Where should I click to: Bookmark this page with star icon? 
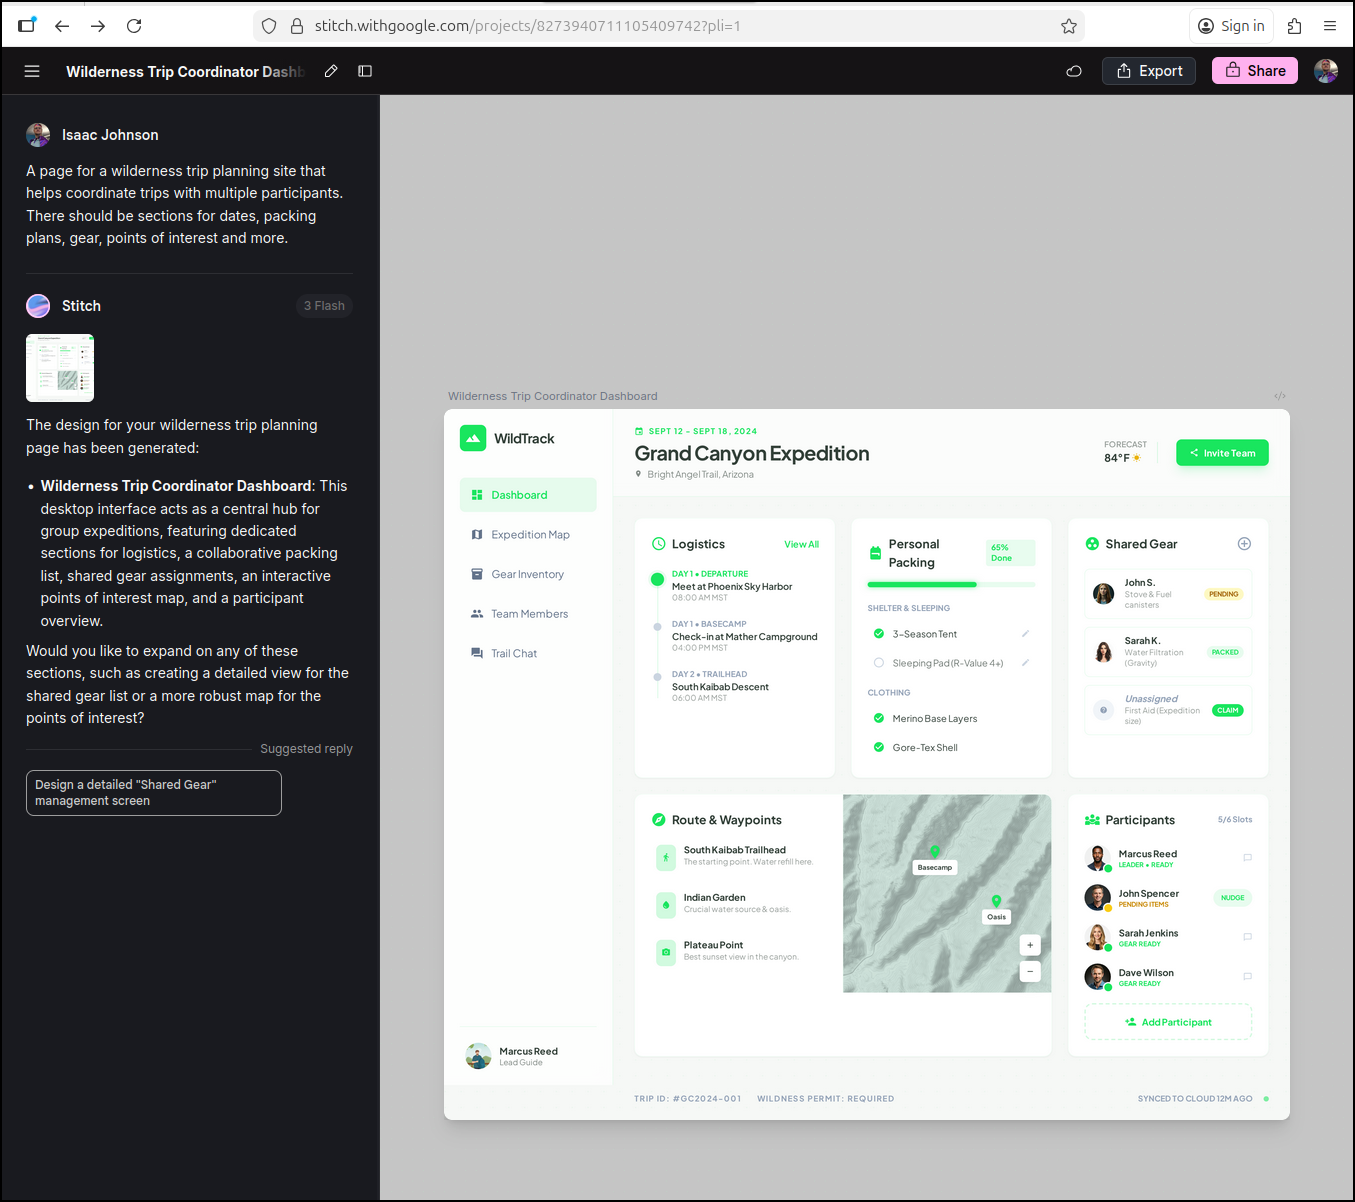coord(1069,26)
